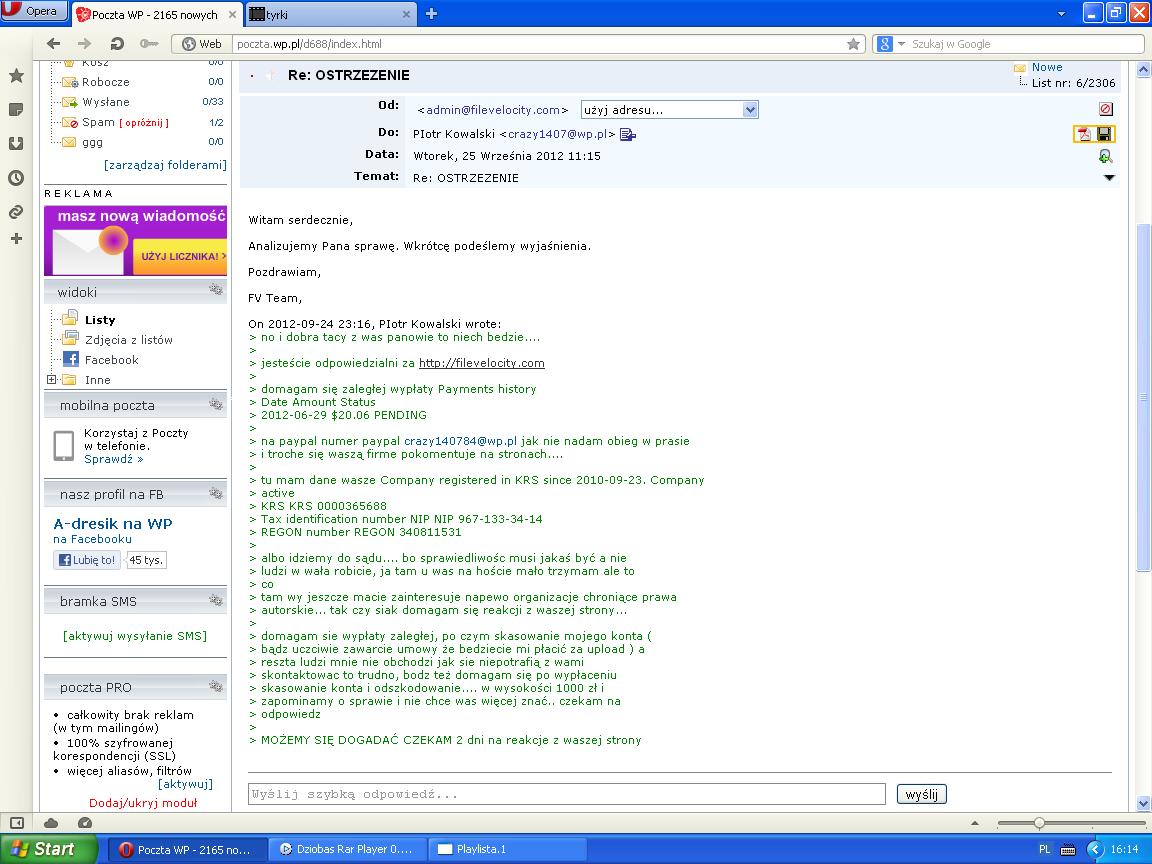
Task: Click the Dodaj/ukryj moduł link
Action: (143, 803)
